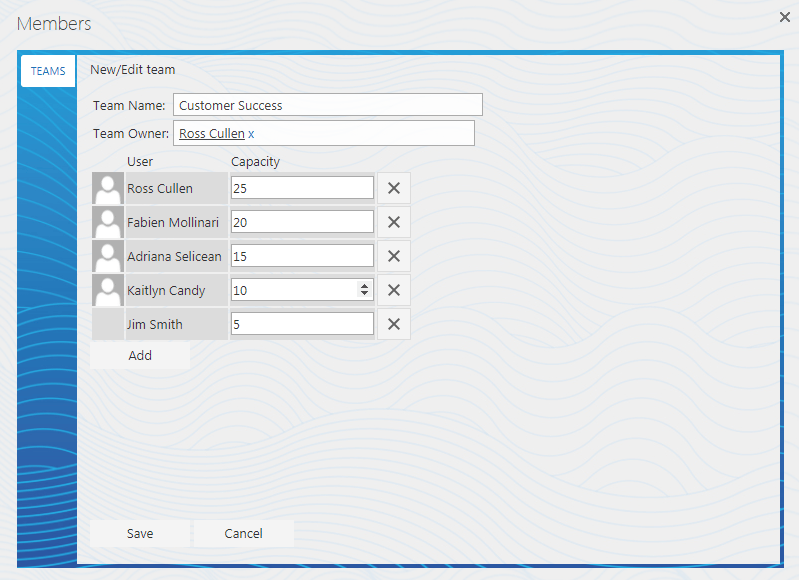Viewport: 799px width, 580px height.
Task: Select the Fabien Mollinari user name
Action: point(173,223)
